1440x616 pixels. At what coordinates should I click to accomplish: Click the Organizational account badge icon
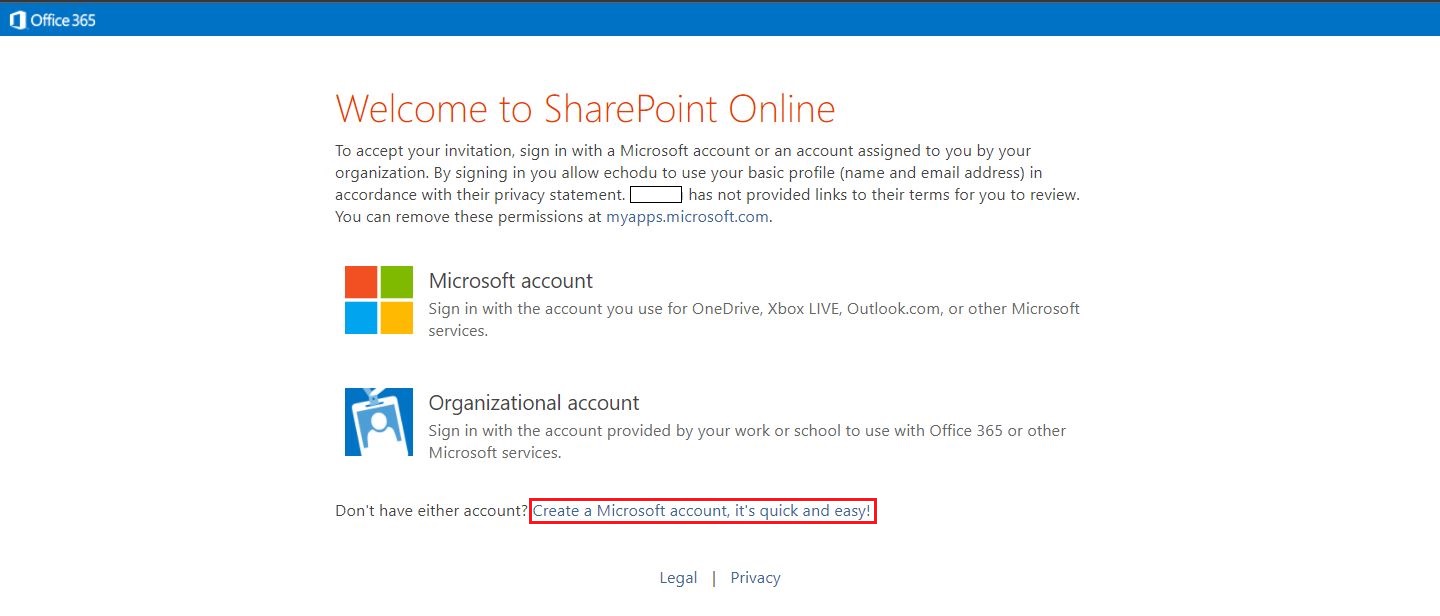pos(379,422)
